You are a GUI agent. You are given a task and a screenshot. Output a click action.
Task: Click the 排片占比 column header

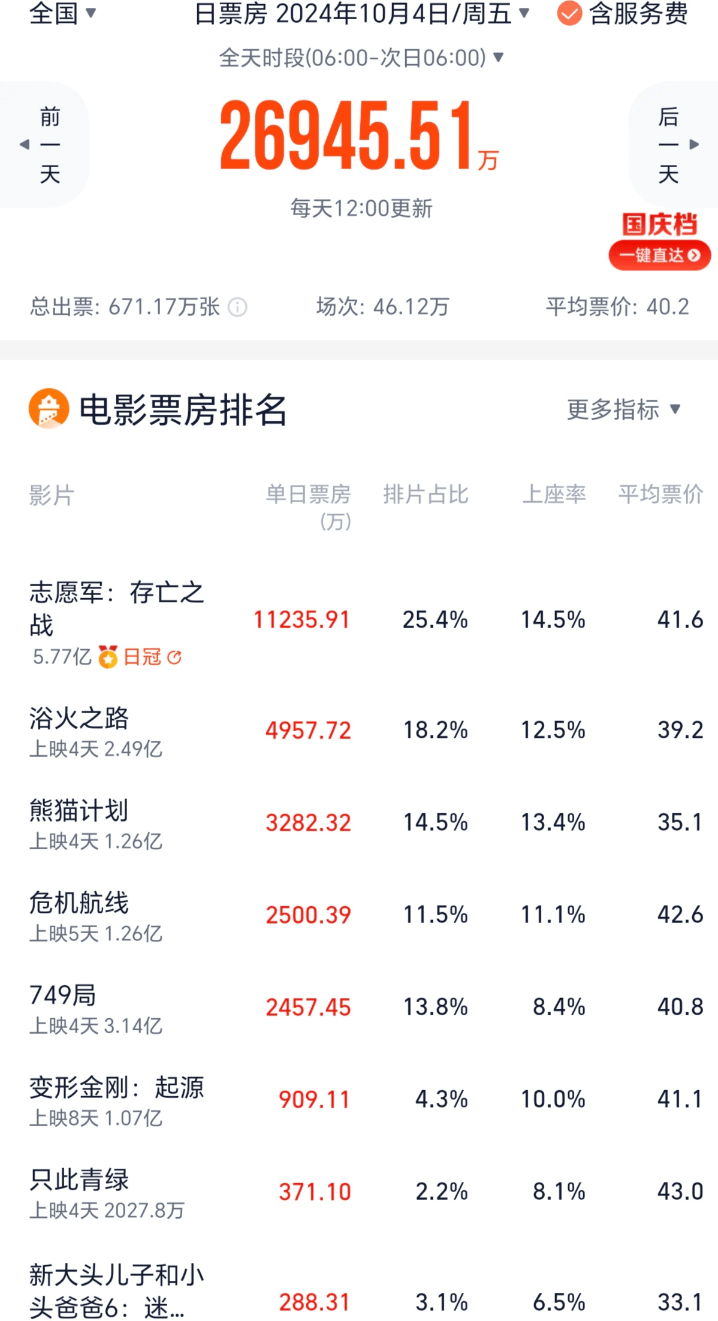tap(426, 495)
